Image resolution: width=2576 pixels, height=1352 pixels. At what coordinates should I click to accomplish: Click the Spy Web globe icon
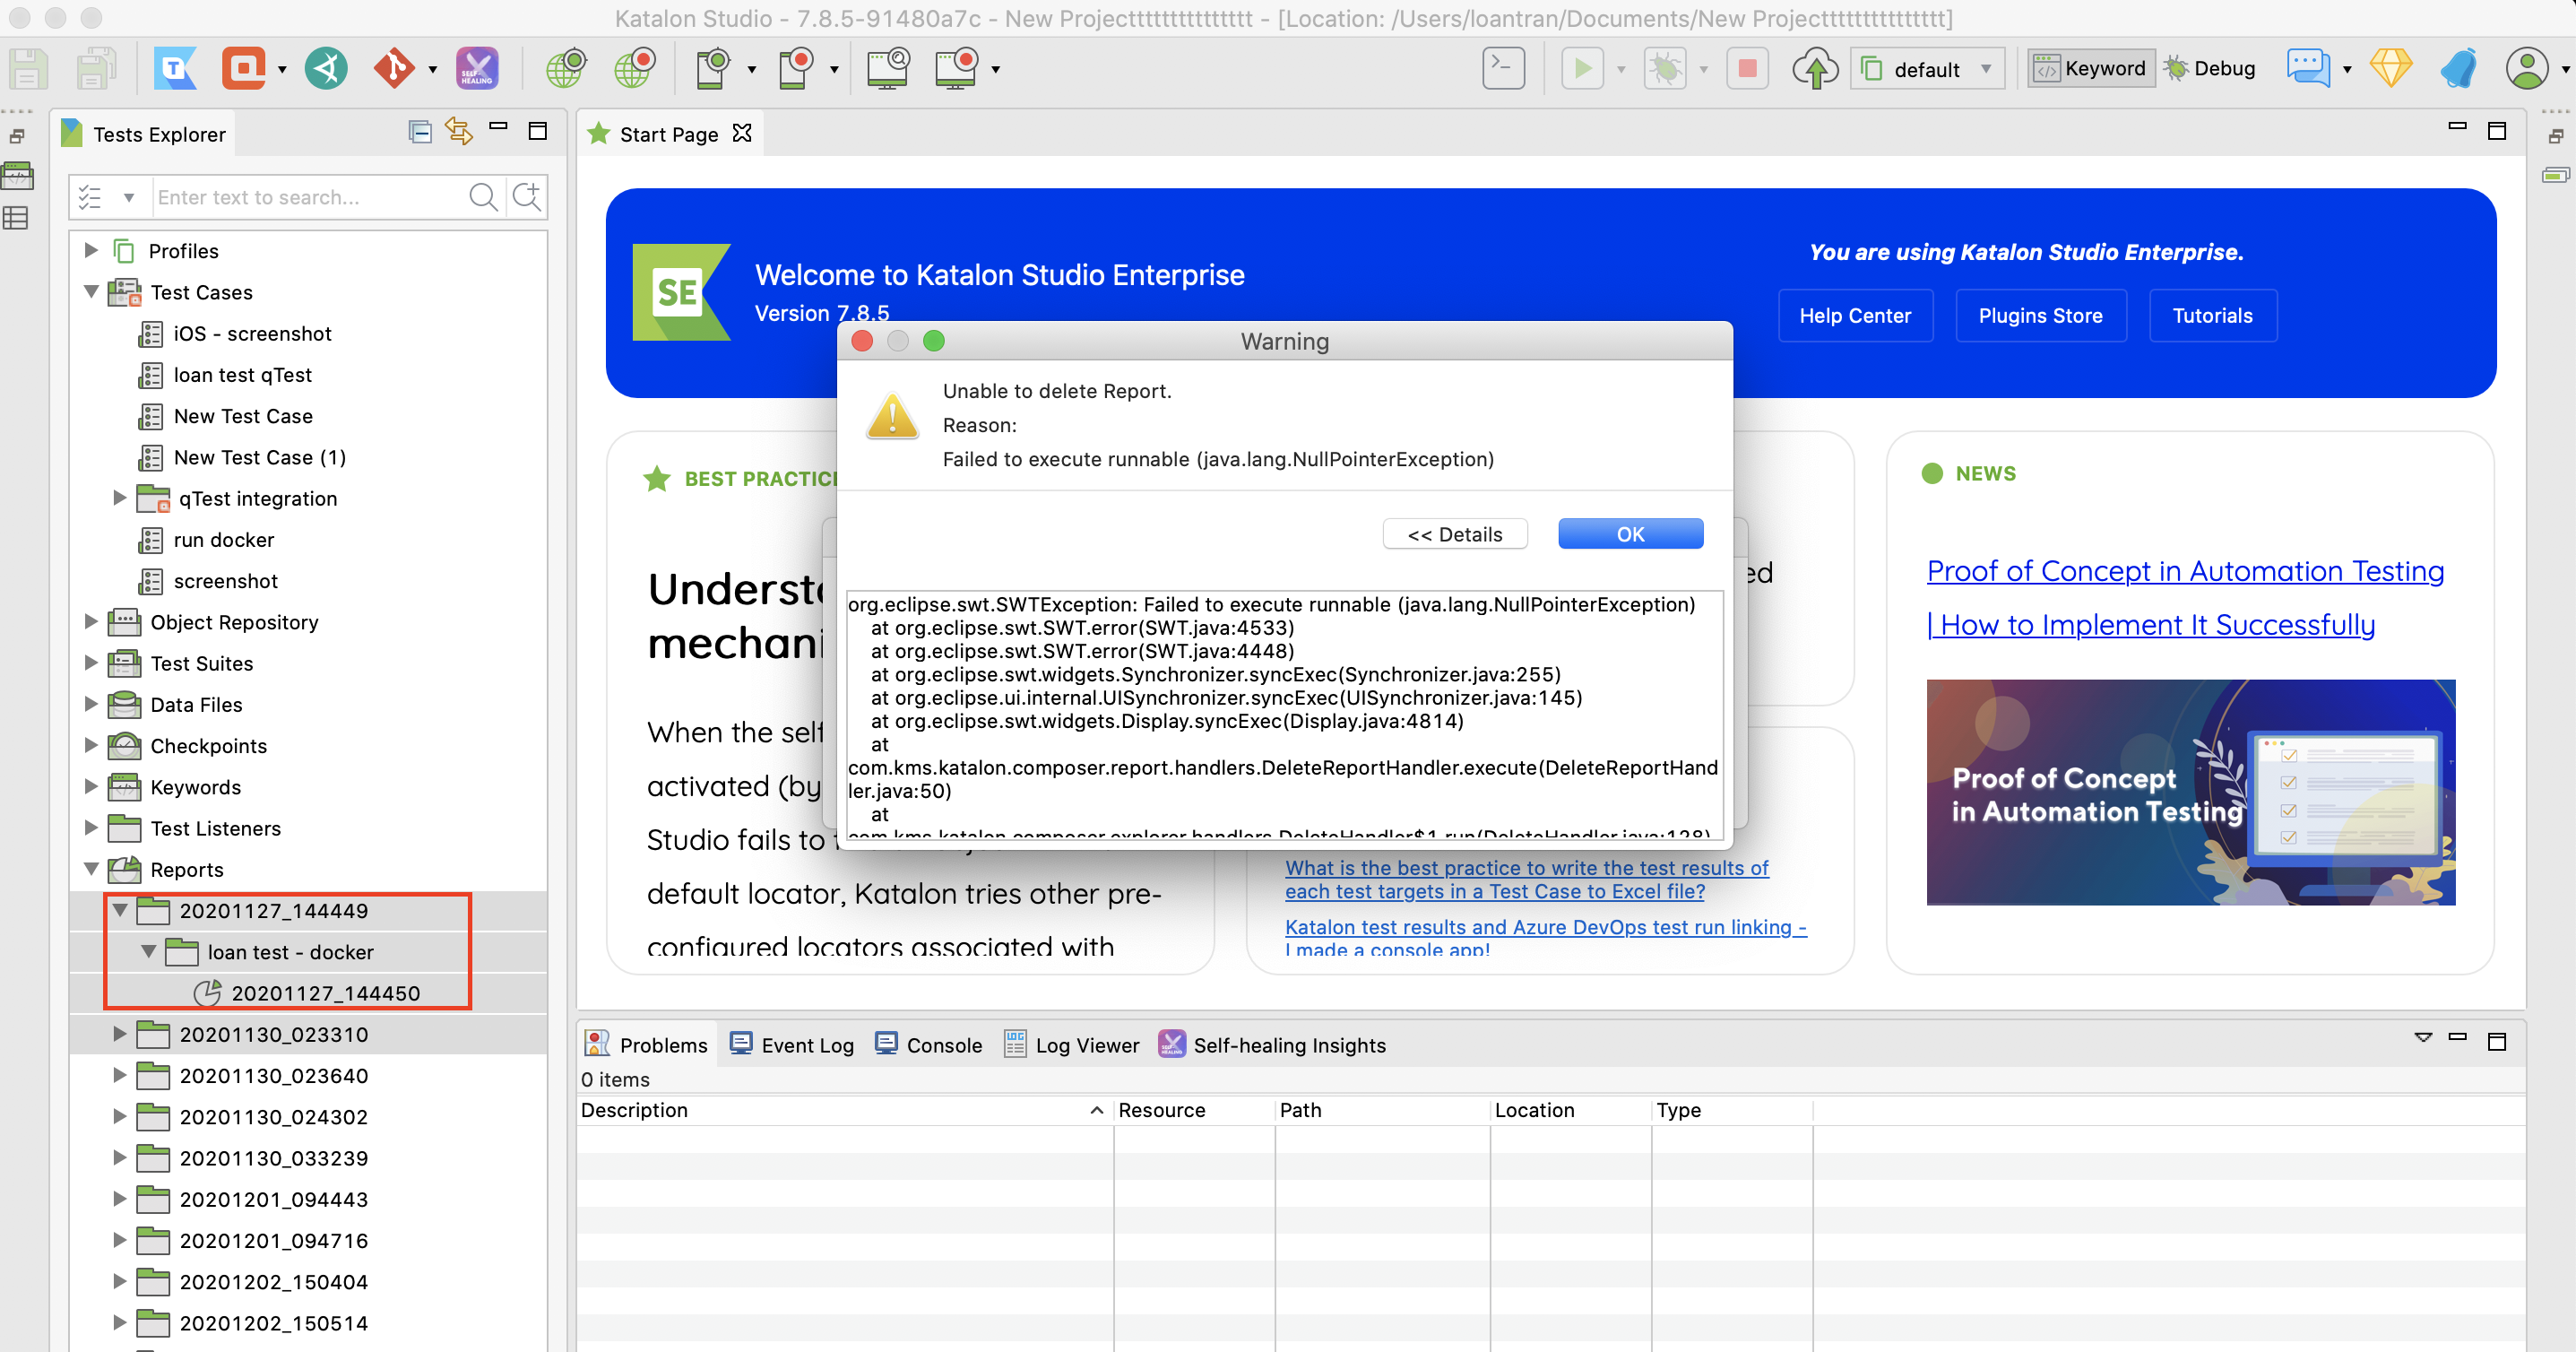coord(565,69)
